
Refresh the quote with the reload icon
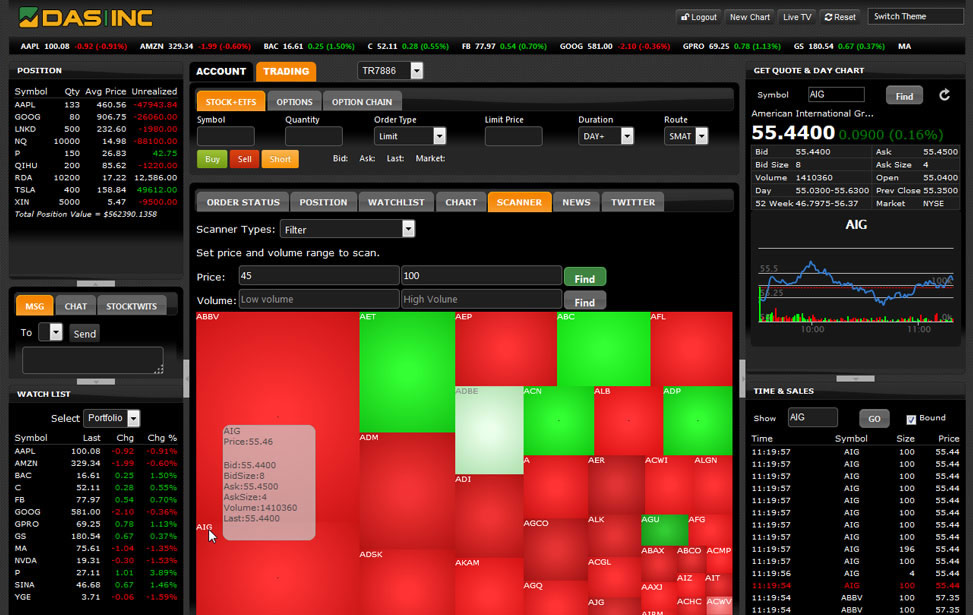(x=944, y=95)
